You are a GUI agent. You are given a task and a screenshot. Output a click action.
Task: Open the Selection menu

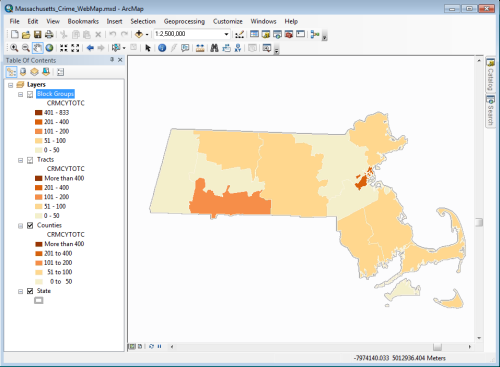(x=143, y=21)
